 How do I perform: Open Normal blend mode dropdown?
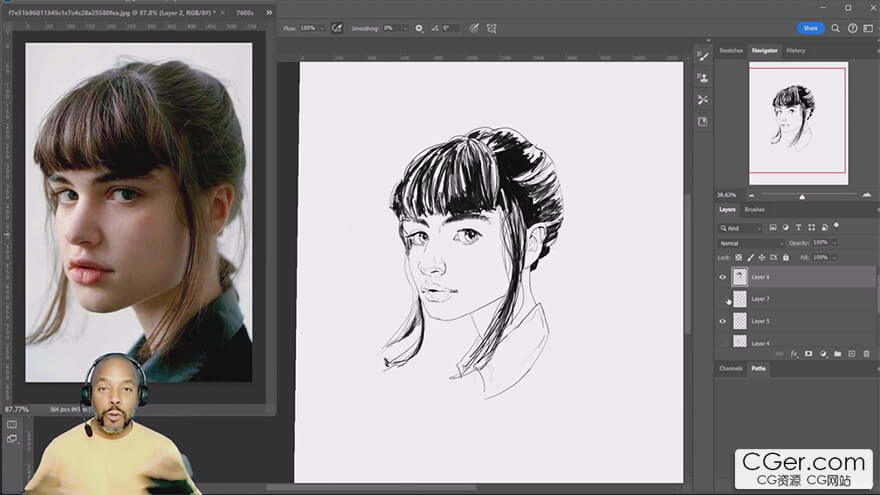point(751,243)
